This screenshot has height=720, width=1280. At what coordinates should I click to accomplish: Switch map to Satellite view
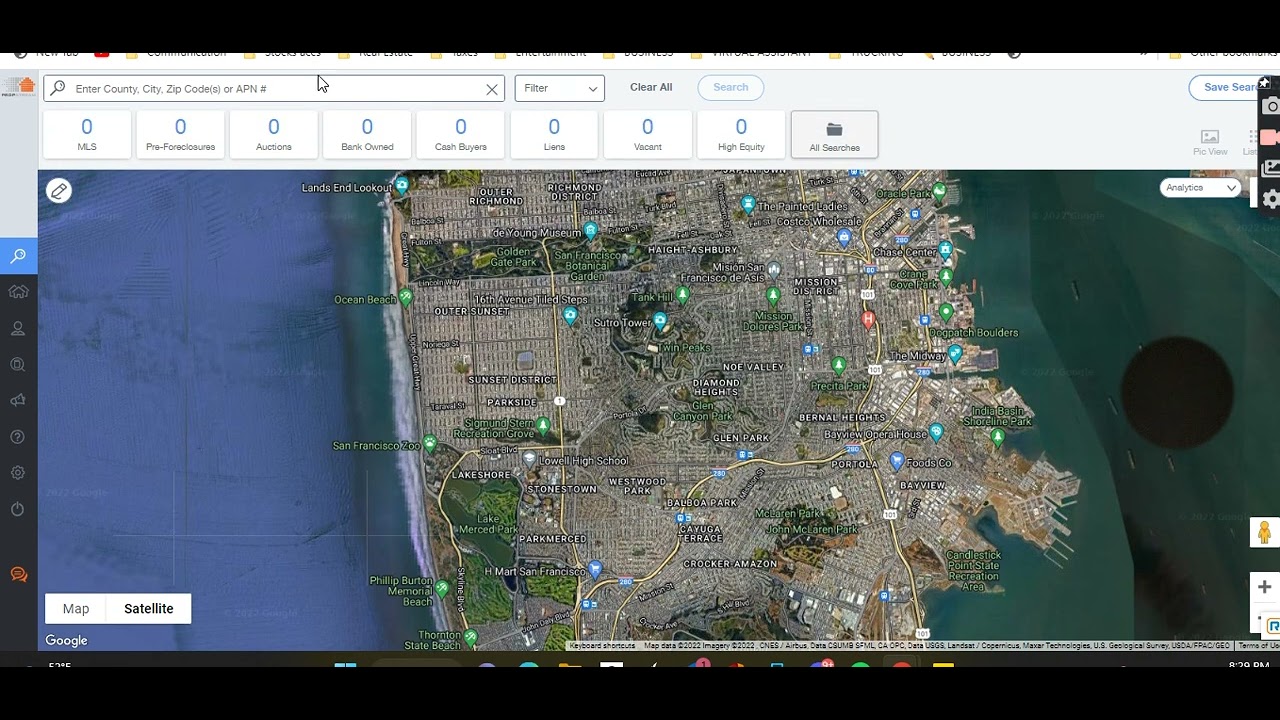tap(149, 609)
